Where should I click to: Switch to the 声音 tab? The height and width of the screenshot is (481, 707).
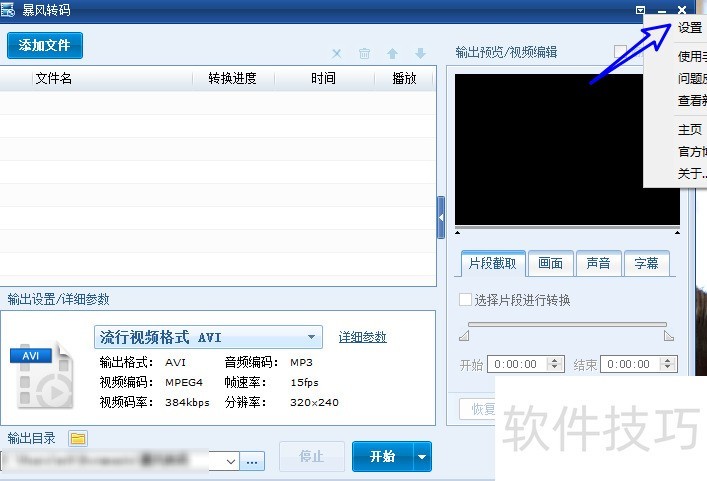click(598, 263)
